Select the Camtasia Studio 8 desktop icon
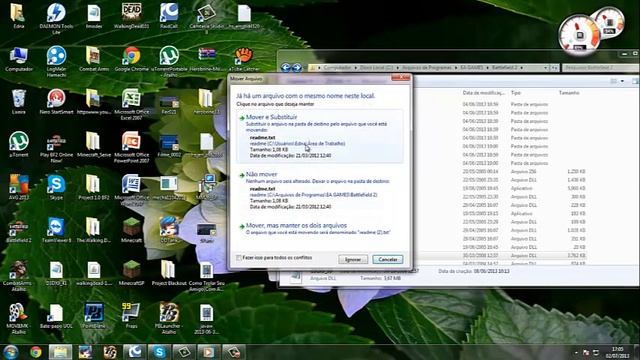This screenshot has height=360, width=640. click(206, 18)
